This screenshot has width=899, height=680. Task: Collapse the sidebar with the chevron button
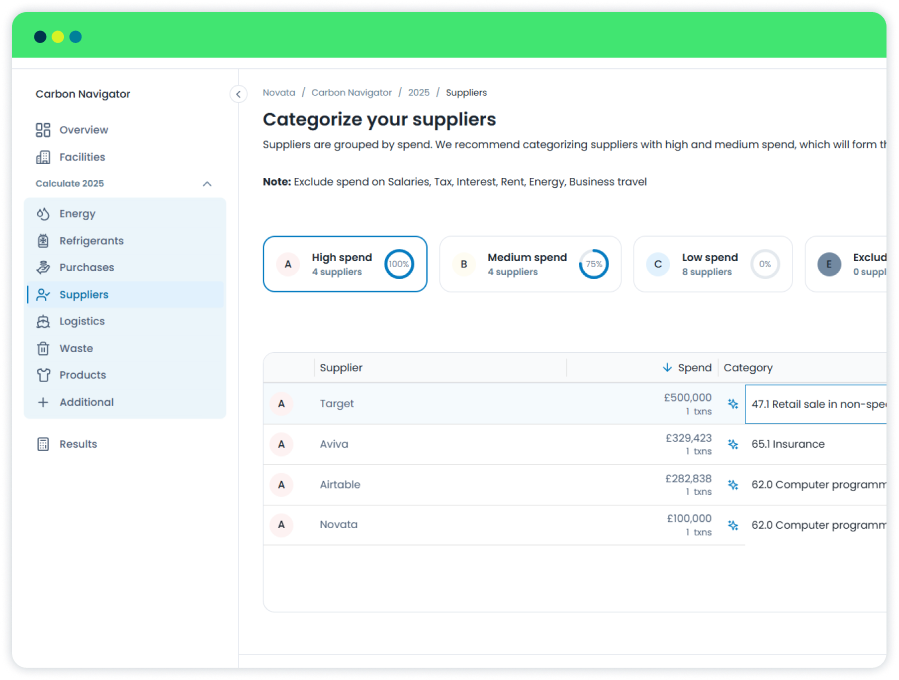[x=239, y=94]
